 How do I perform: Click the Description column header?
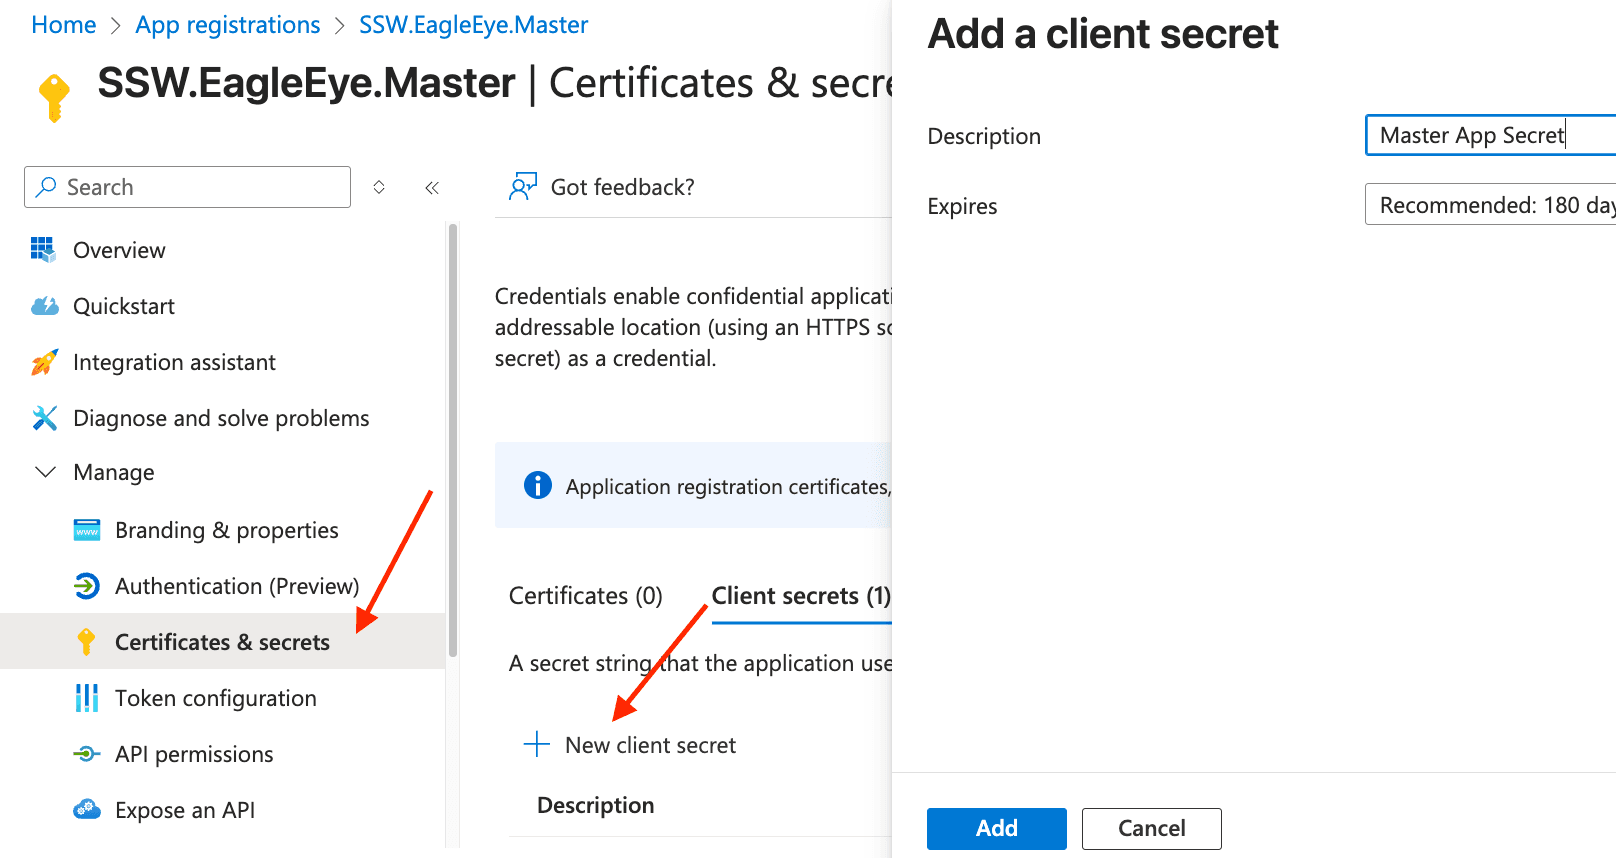[x=595, y=805]
